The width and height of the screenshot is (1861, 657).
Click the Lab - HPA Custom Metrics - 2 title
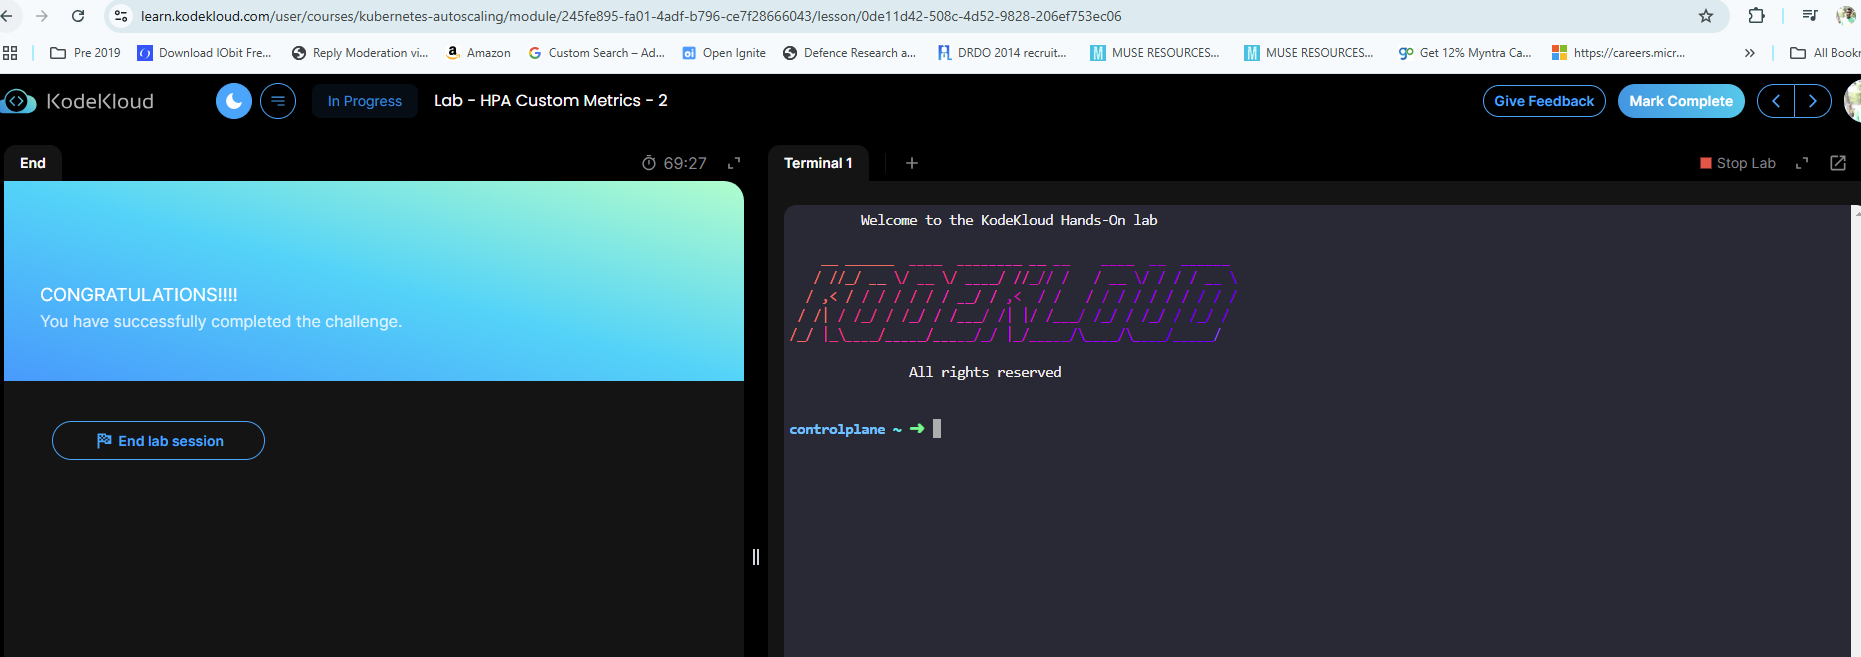coord(551,101)
